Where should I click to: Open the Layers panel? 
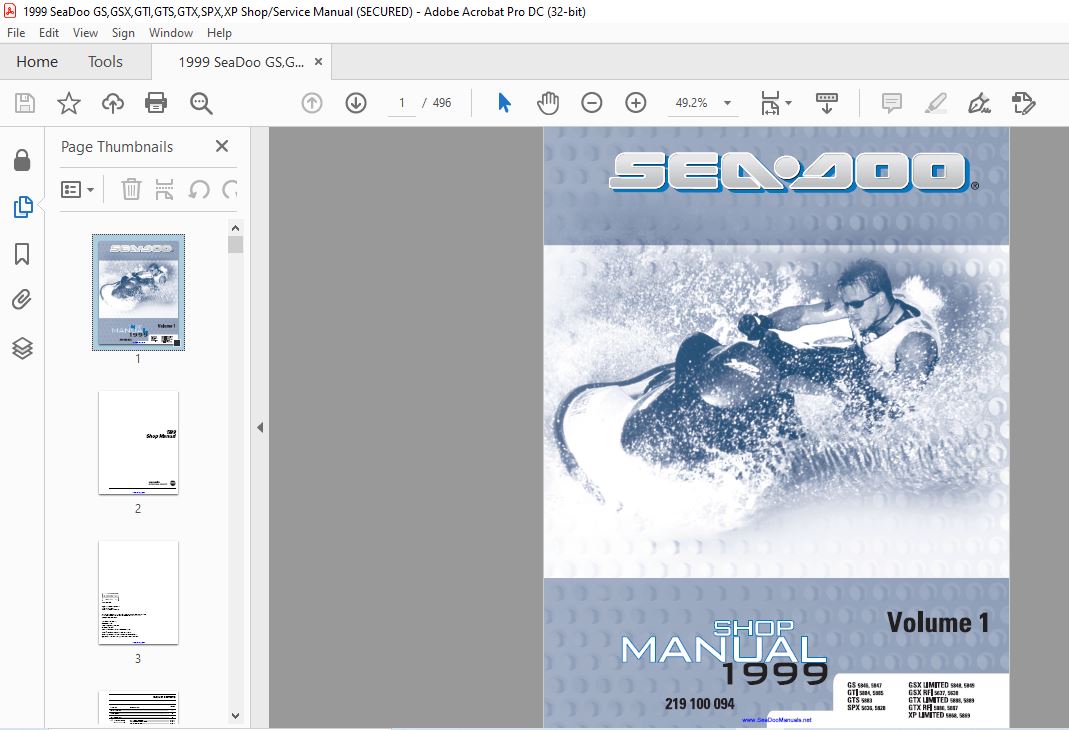point(22,348)
